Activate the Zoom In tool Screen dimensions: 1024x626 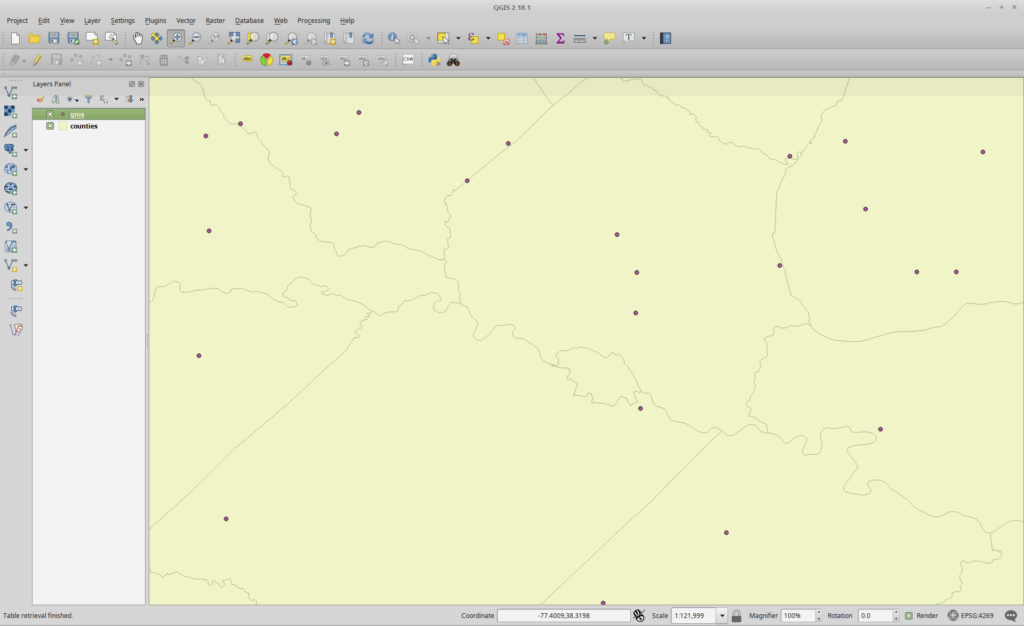pyautogui.click(x=175, y=40)
